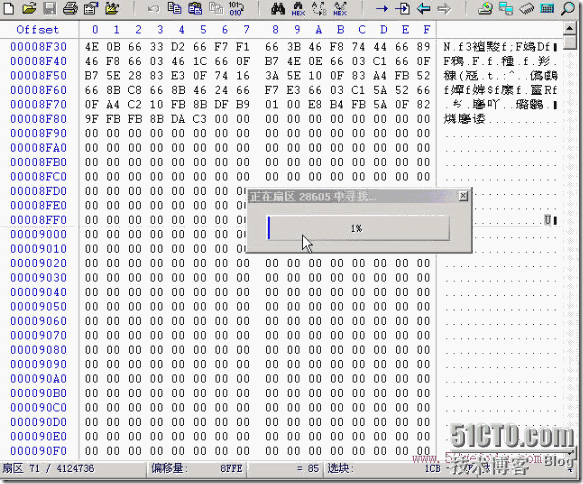Open replace text icon with A-B arrows
Image resolution: width=583 pixels, height=484 pixels.
(319, 8)
